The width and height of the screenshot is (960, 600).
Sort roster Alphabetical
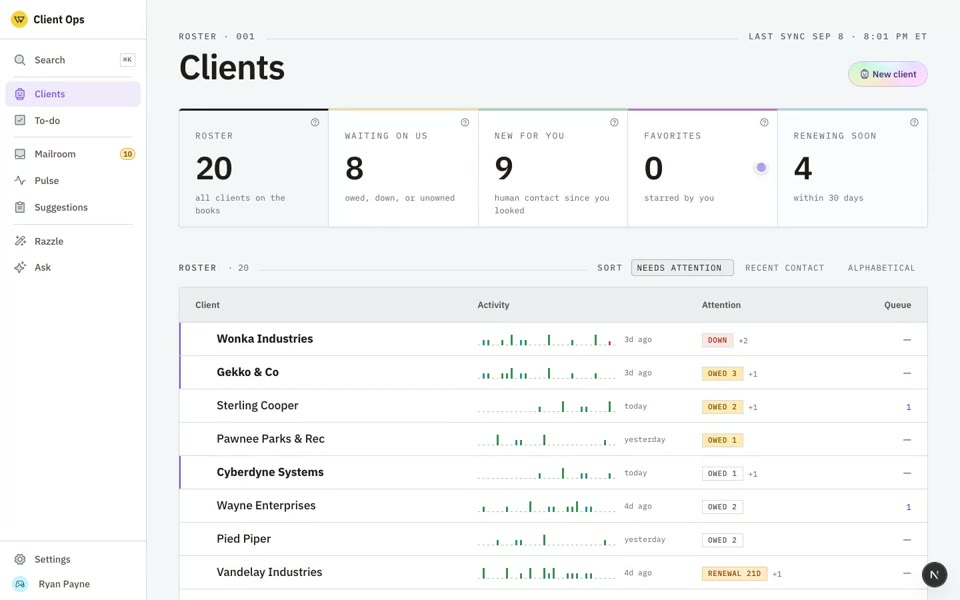coord(881,268)
